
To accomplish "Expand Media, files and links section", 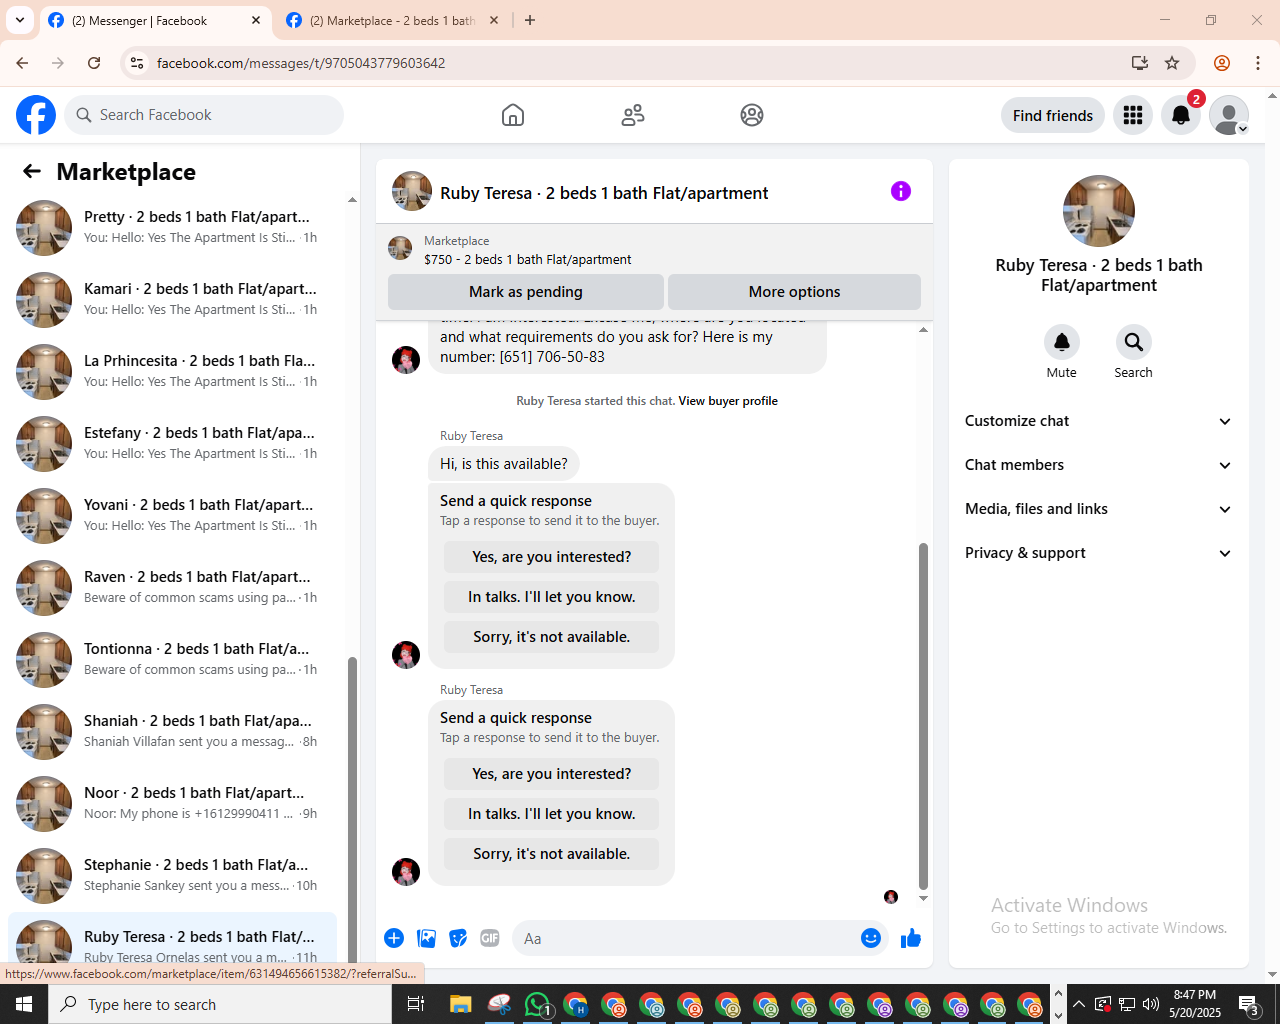I will coord(1099,509).
